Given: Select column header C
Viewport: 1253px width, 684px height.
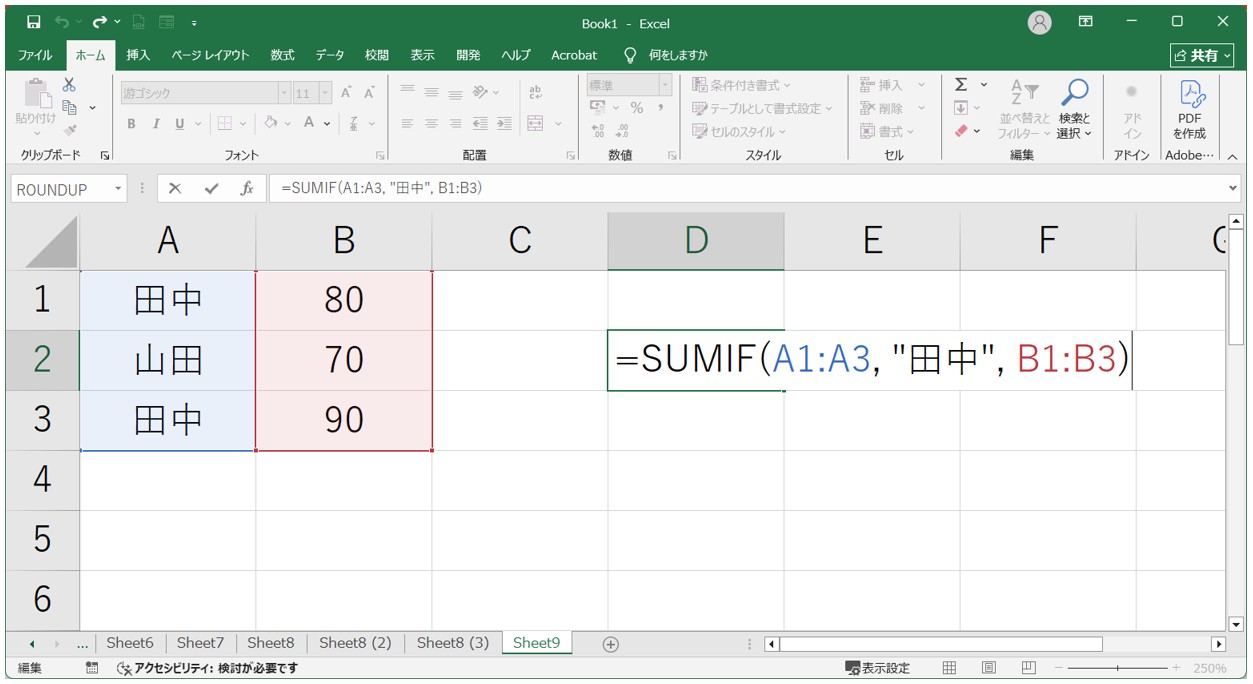Looking at the screenshot, I should 520,241.
